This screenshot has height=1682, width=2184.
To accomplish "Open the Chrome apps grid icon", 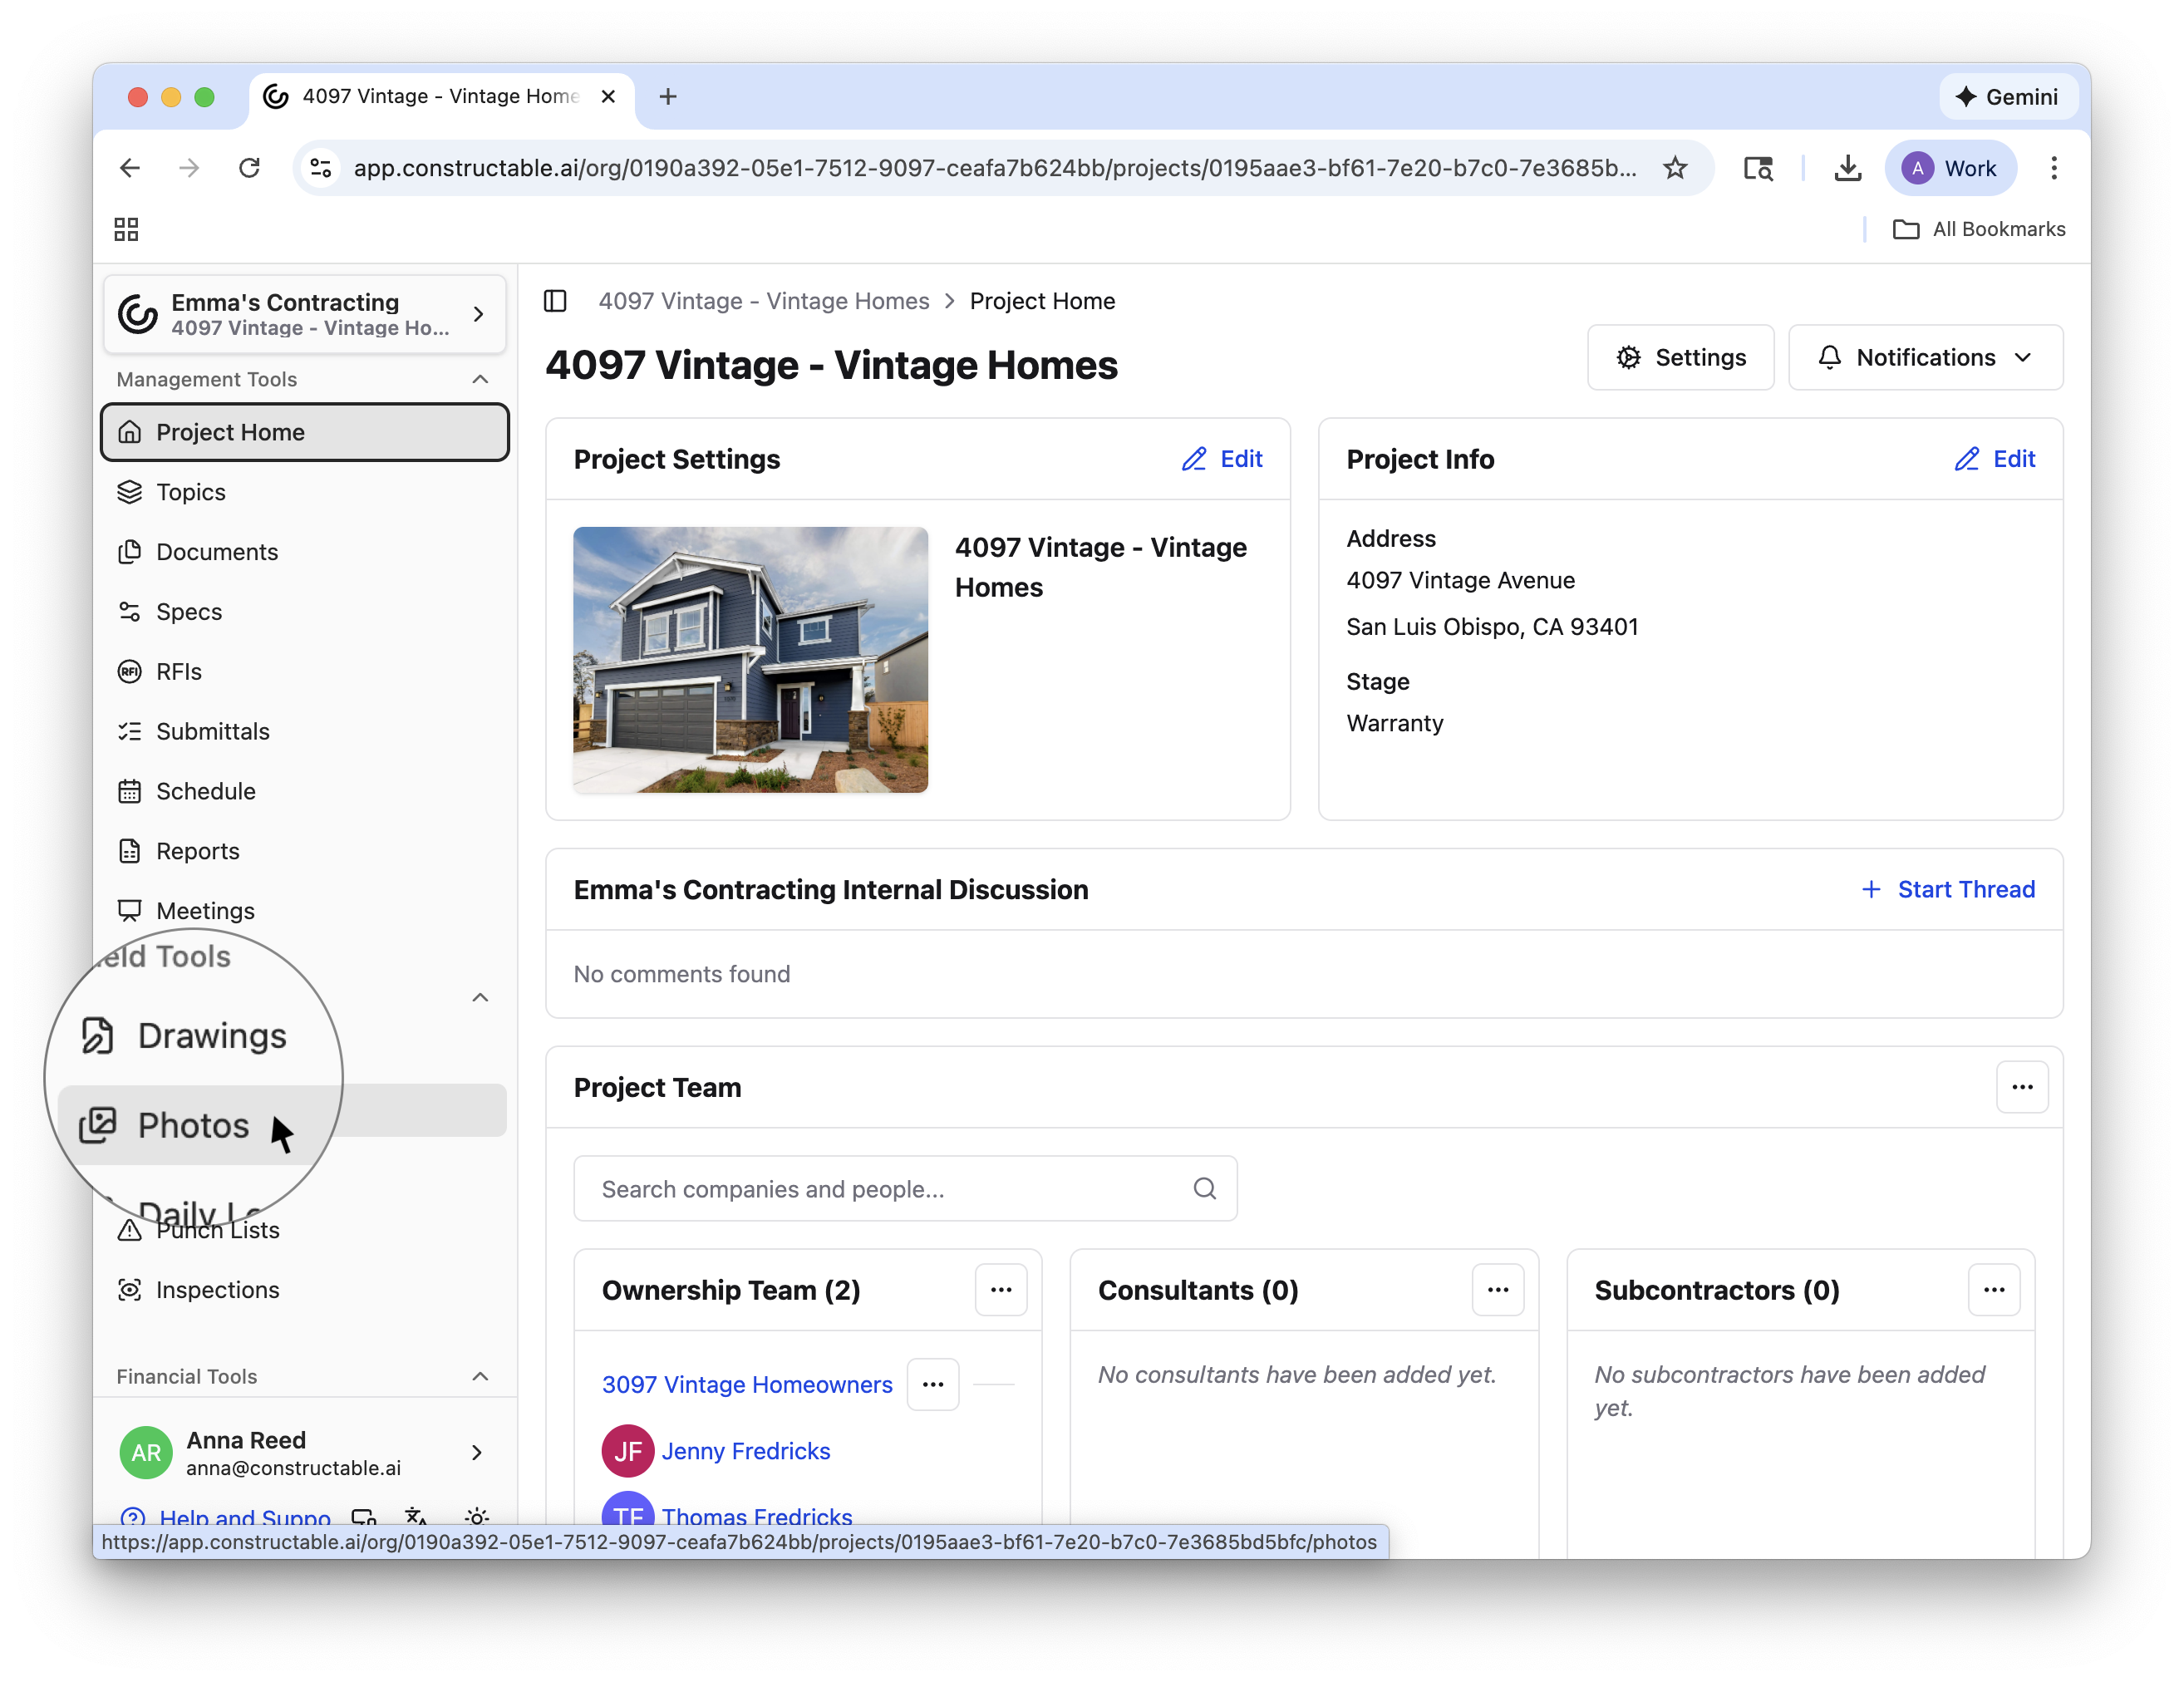I will point(126,229).
